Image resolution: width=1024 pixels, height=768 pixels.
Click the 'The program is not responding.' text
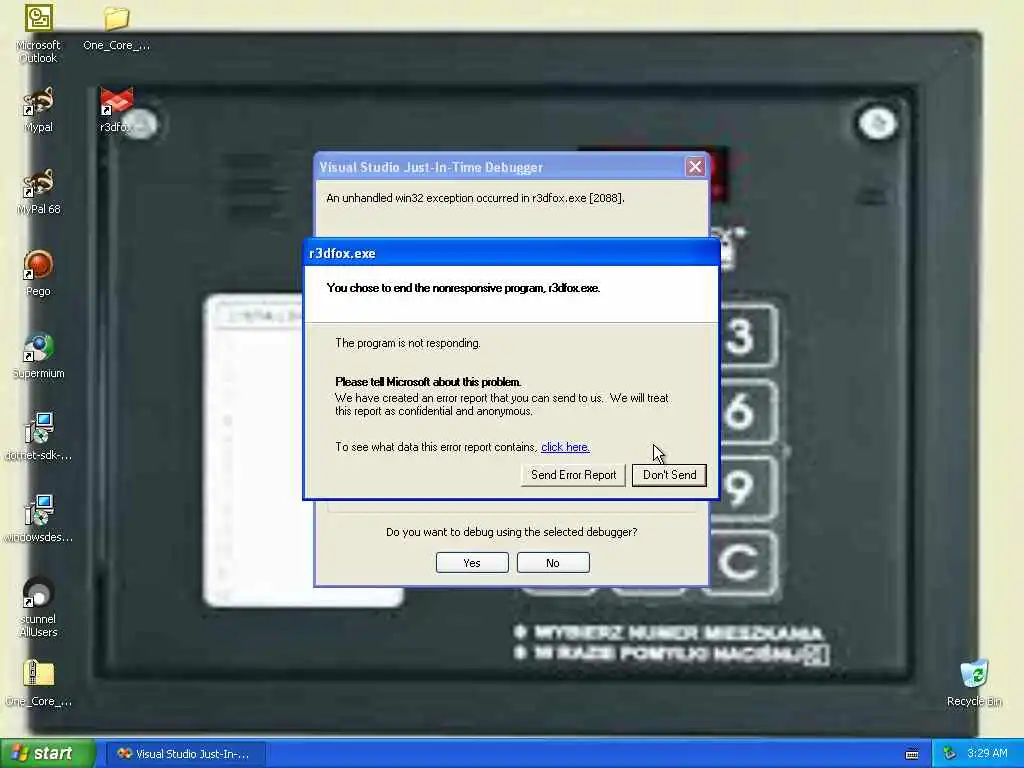pyautogui.click(x=408, y=344)
